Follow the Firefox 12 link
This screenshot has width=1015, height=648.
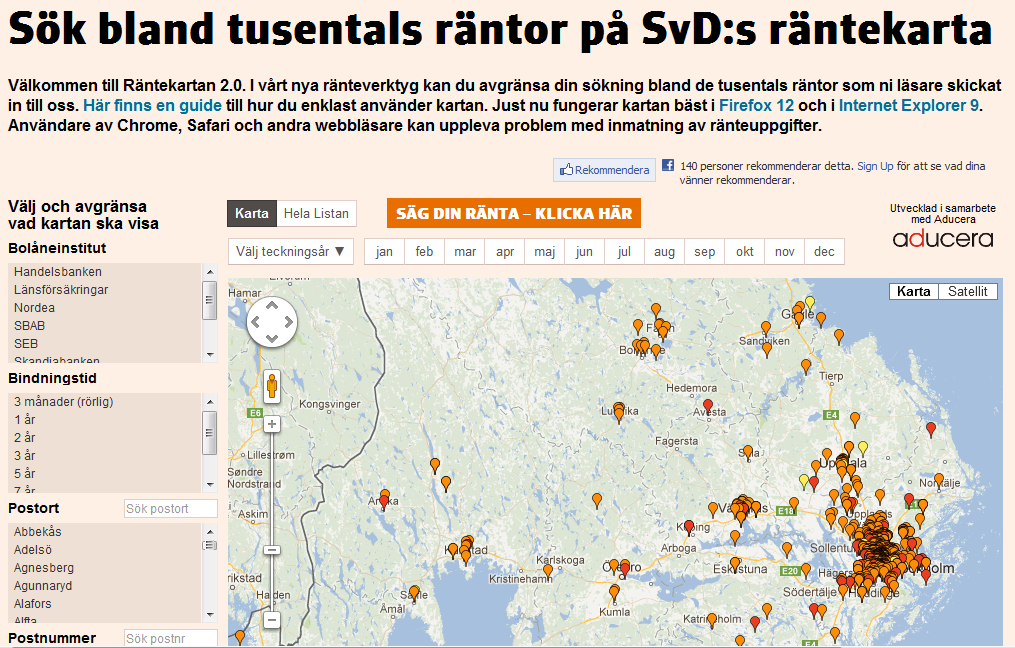[756, 106]
